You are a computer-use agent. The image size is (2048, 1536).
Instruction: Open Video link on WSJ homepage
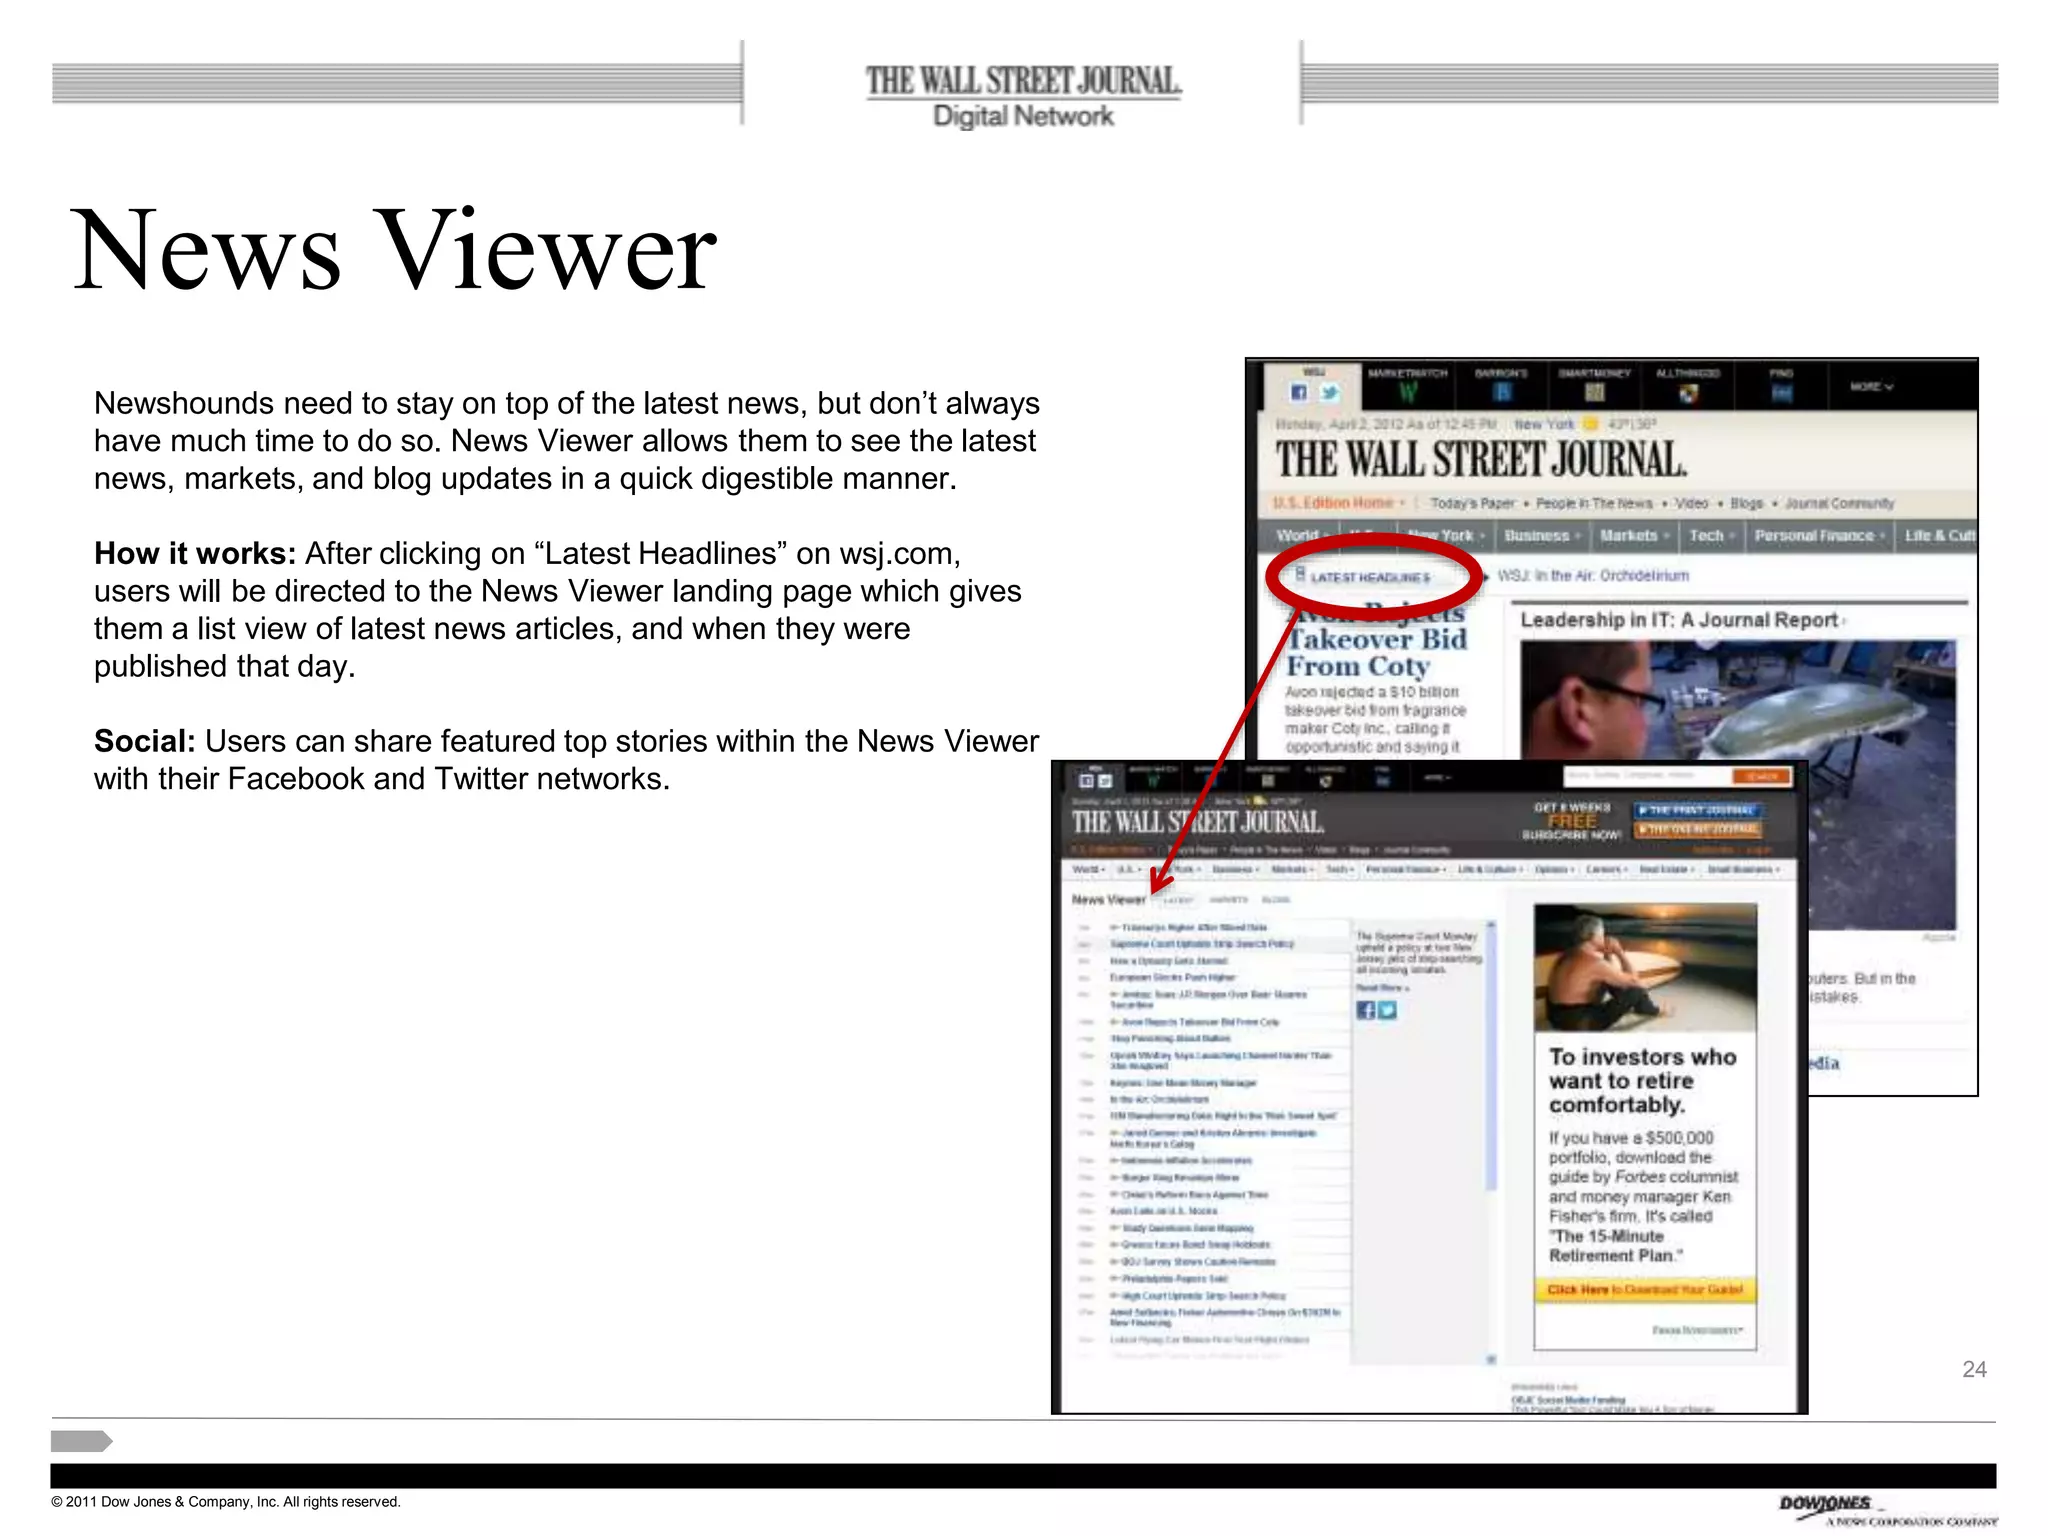1692,503
